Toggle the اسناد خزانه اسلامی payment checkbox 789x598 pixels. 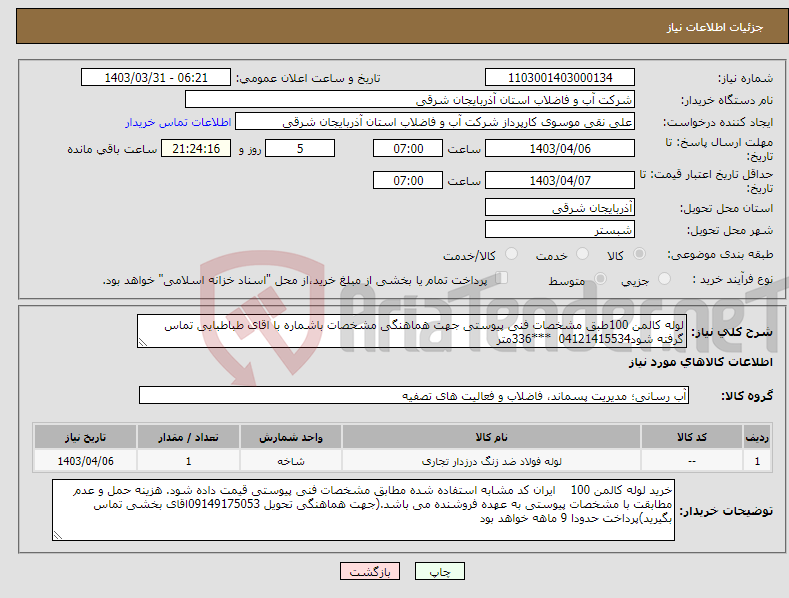501,278
